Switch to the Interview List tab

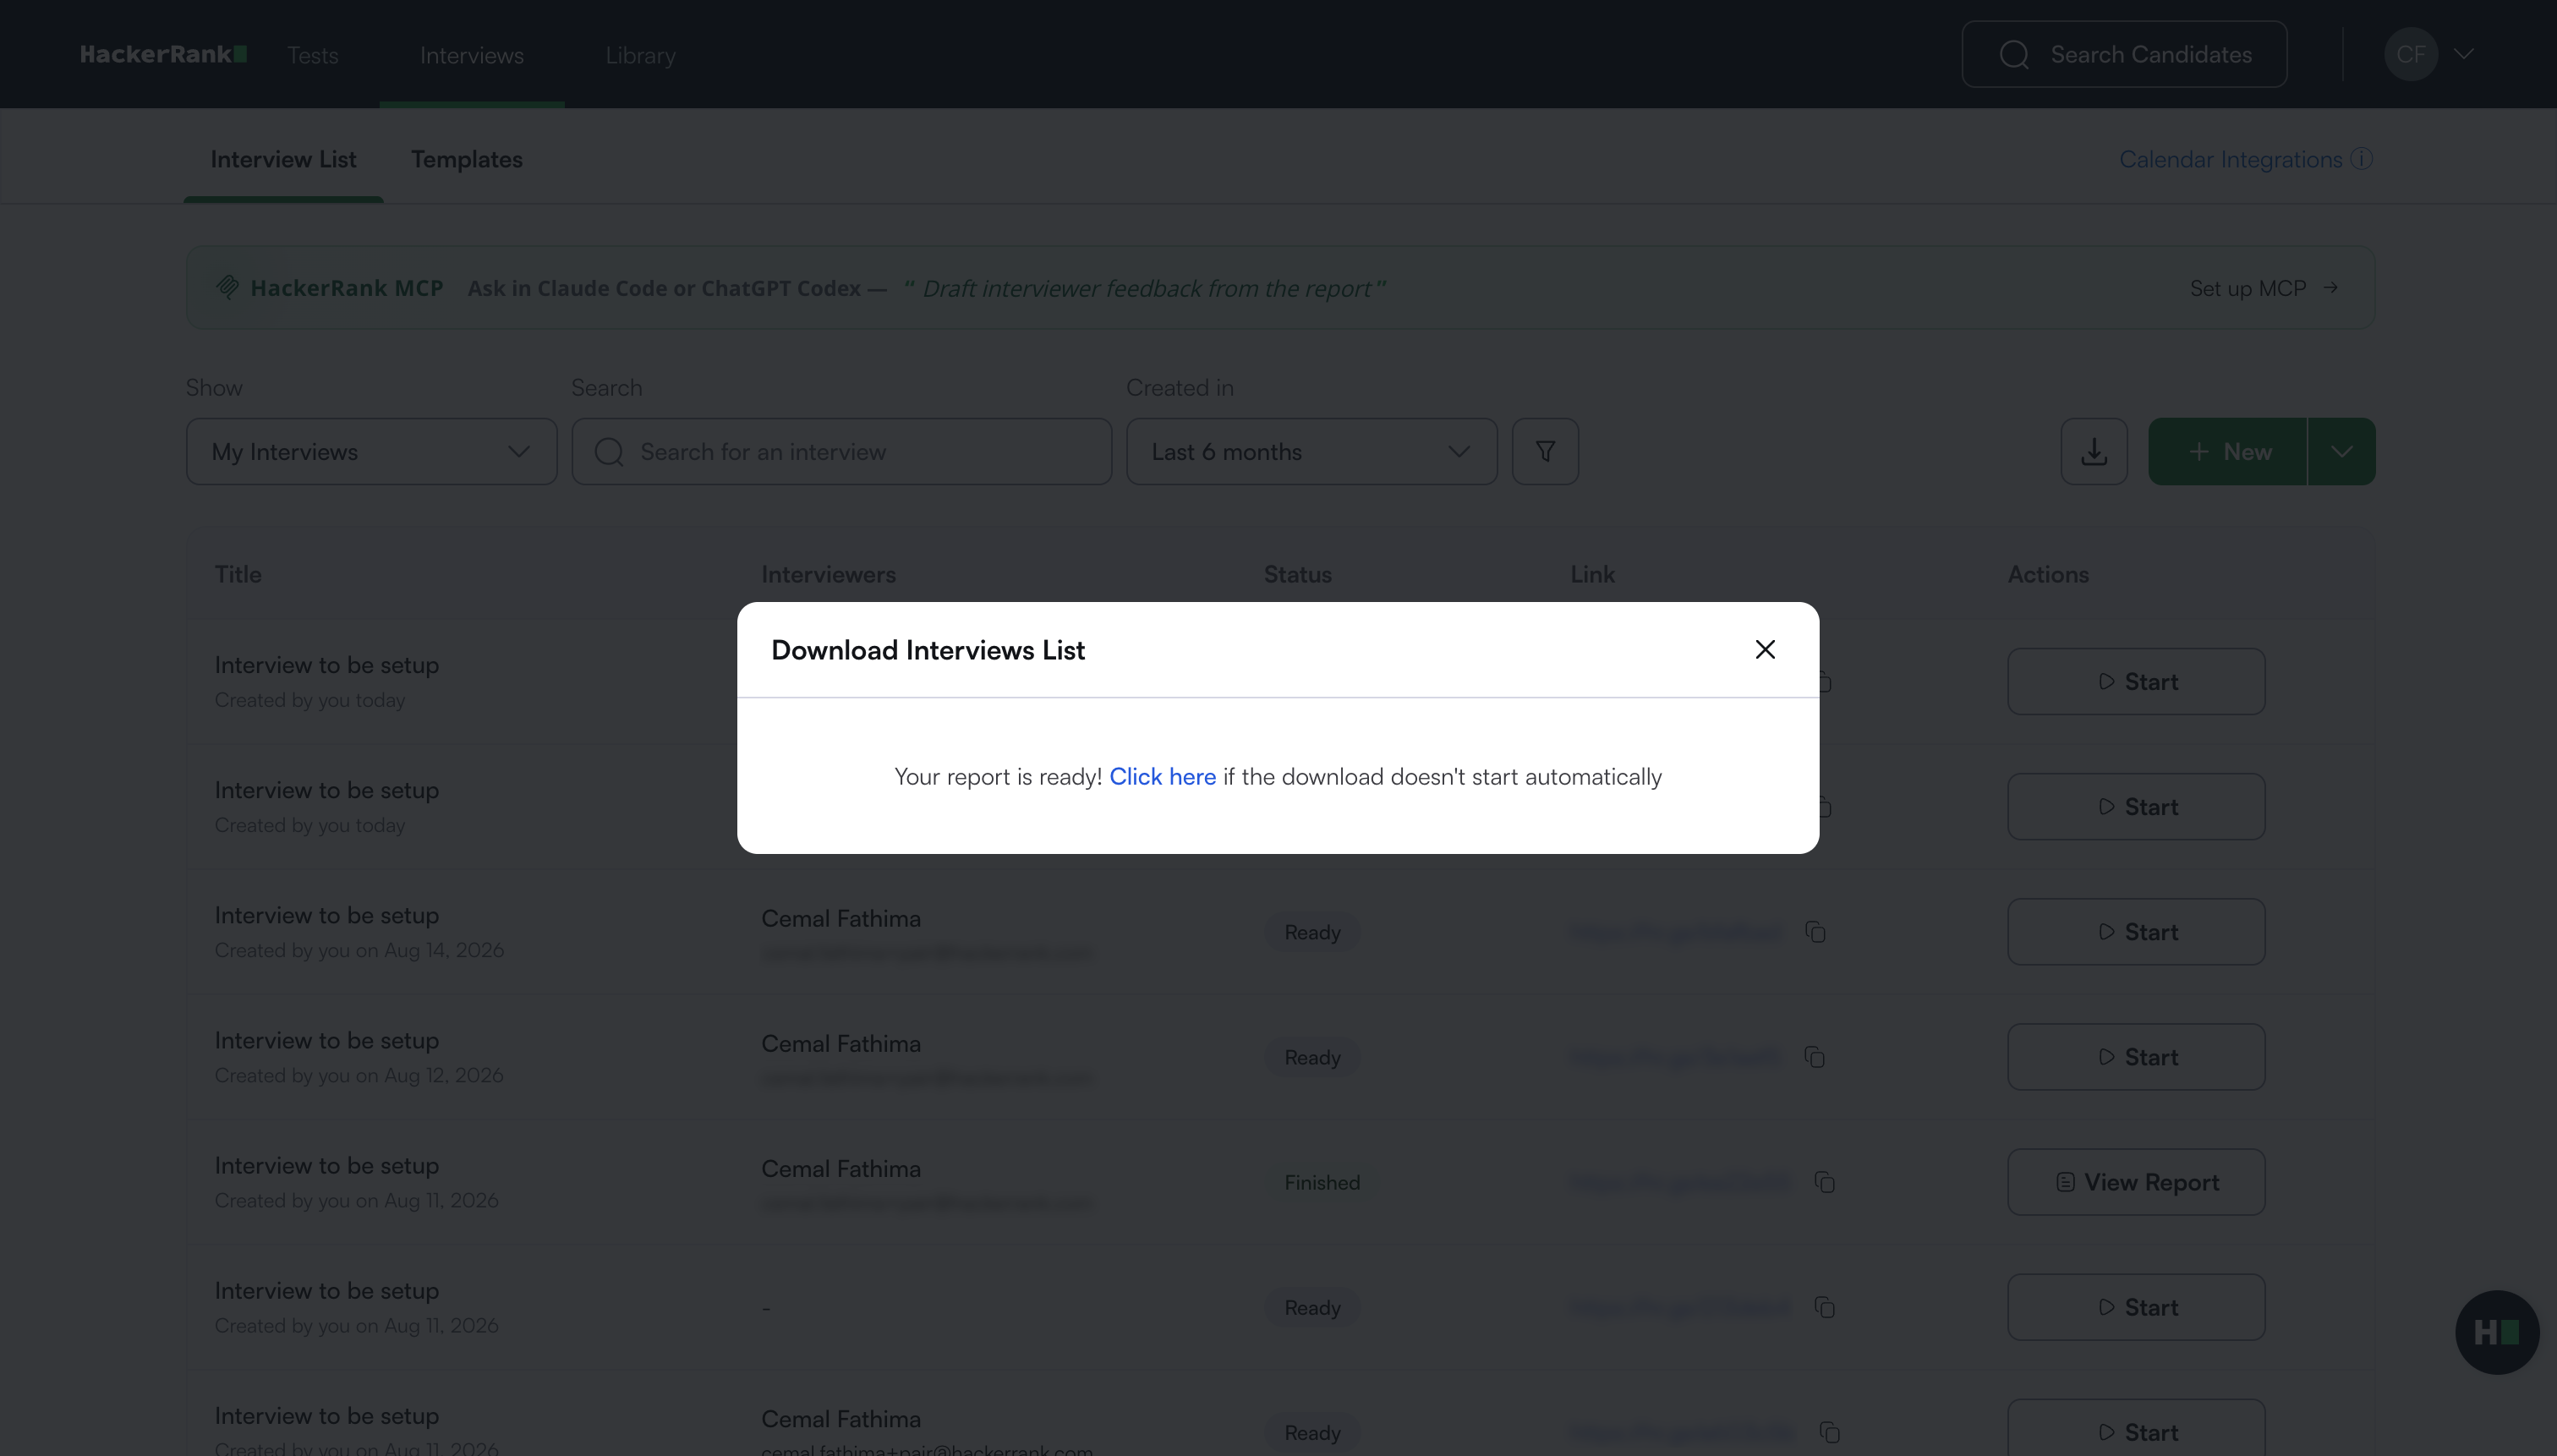(283, 160)
